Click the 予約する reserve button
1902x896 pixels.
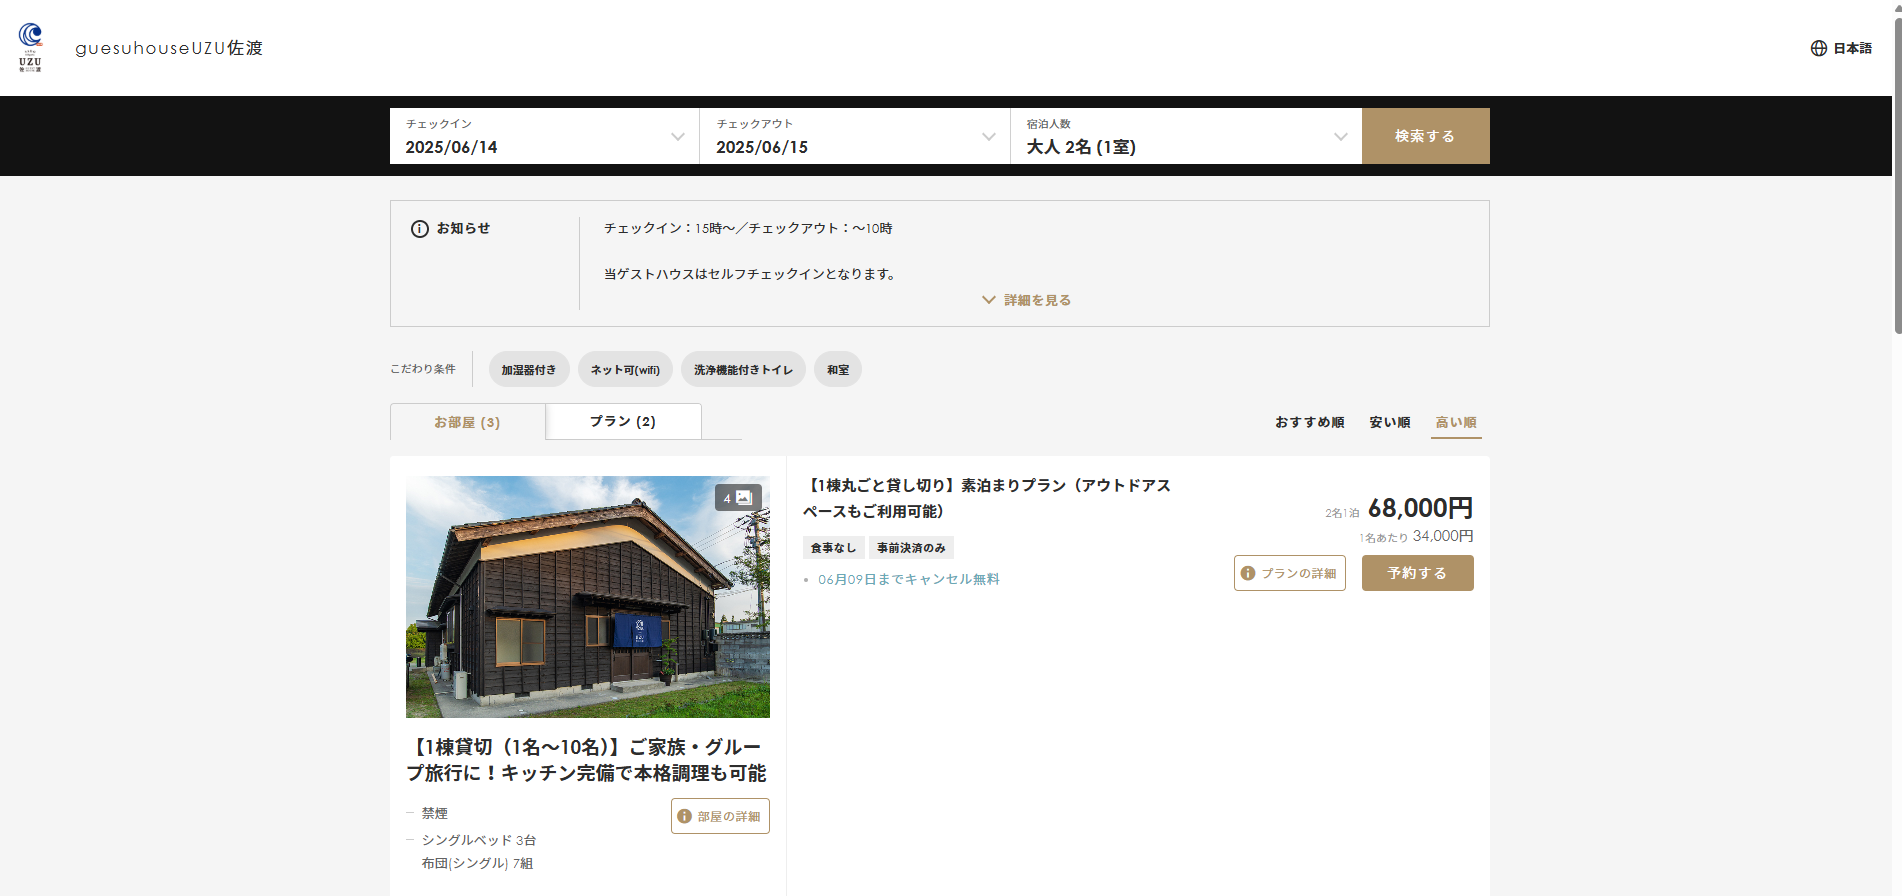coord(1418,573)
